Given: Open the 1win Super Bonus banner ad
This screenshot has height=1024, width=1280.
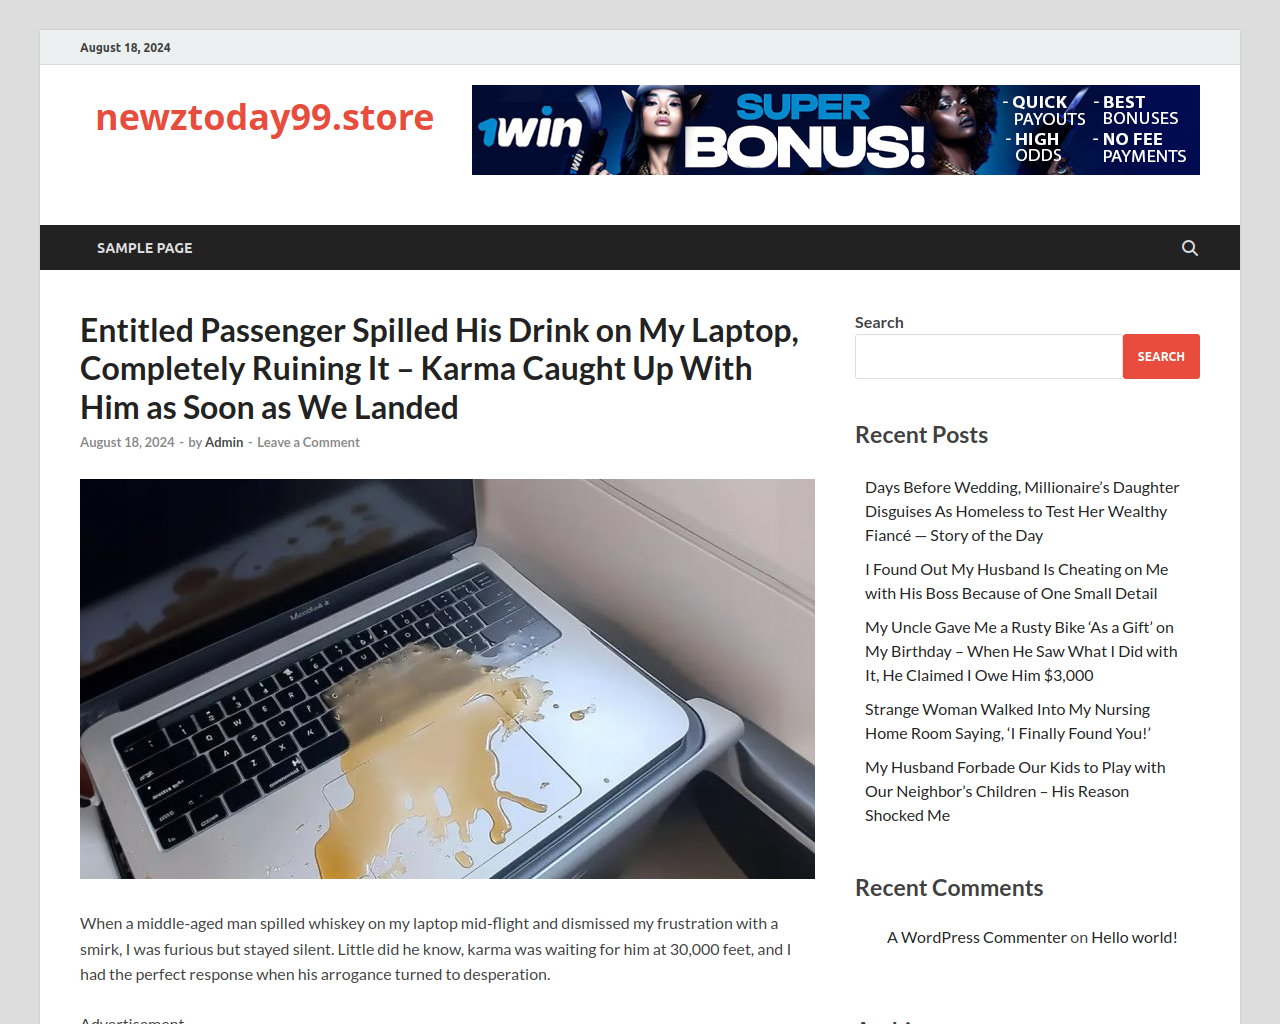Looking at the screenshot, I should tap(836, 130).
